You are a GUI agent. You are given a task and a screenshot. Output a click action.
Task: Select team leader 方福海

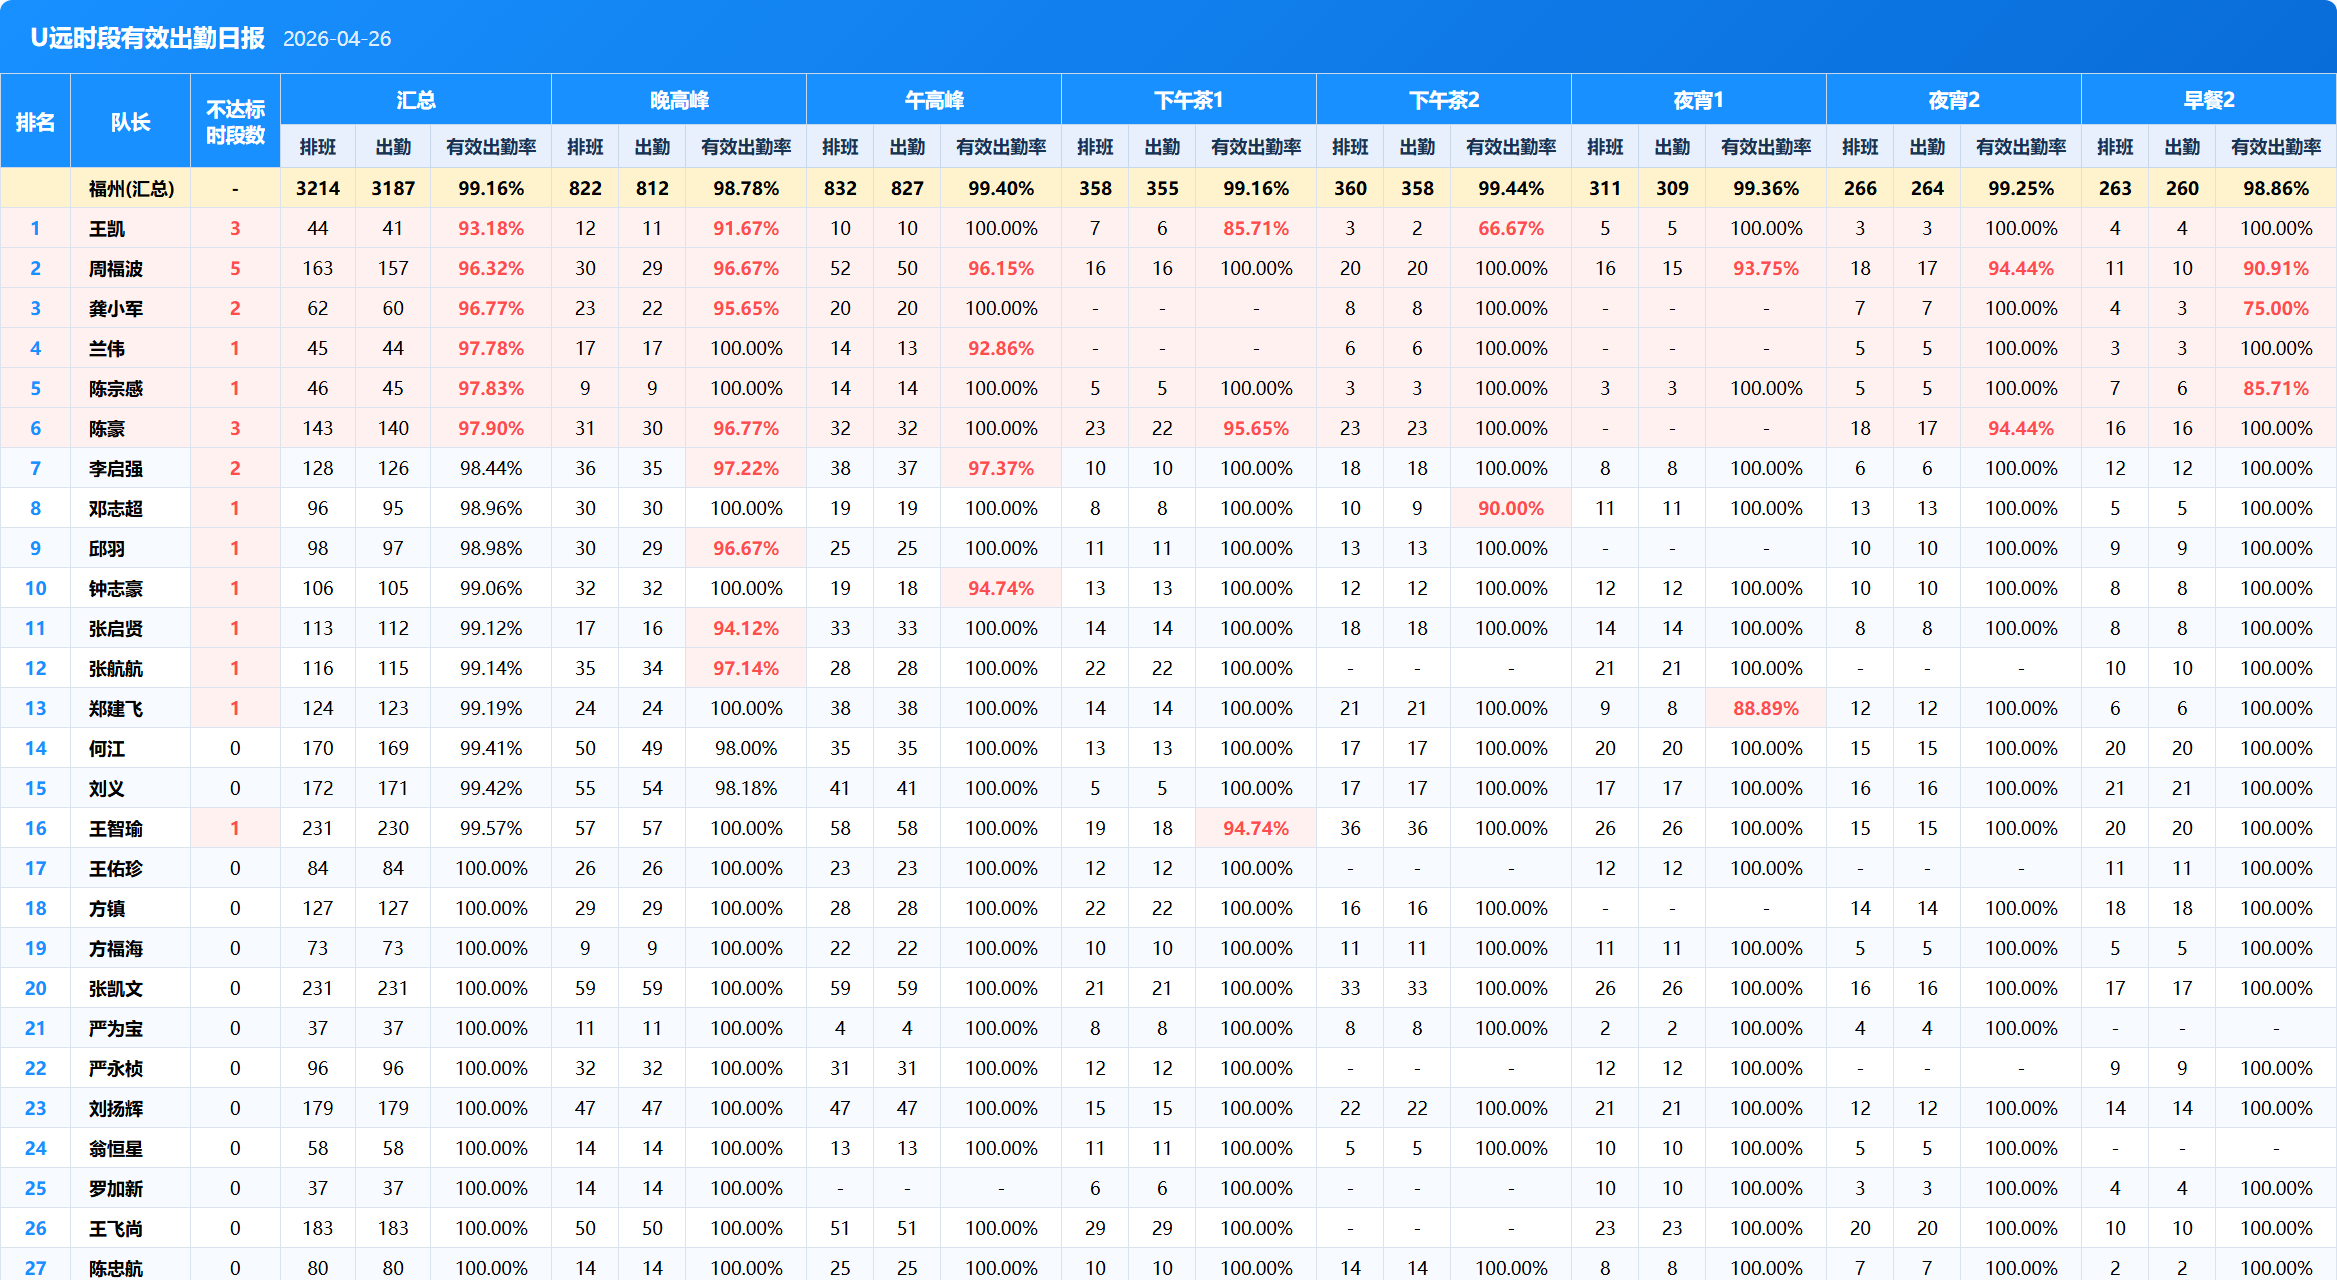(x=116, y=948)
